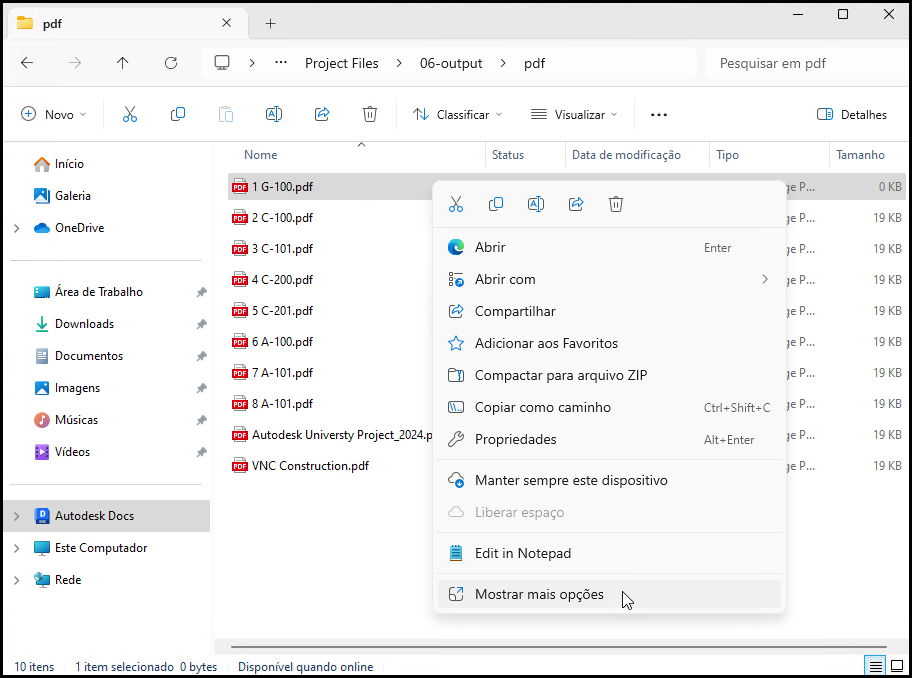The image size is (912, 678).
Task: Click the Copy icon in the context menu
Action: coord(496,204)
